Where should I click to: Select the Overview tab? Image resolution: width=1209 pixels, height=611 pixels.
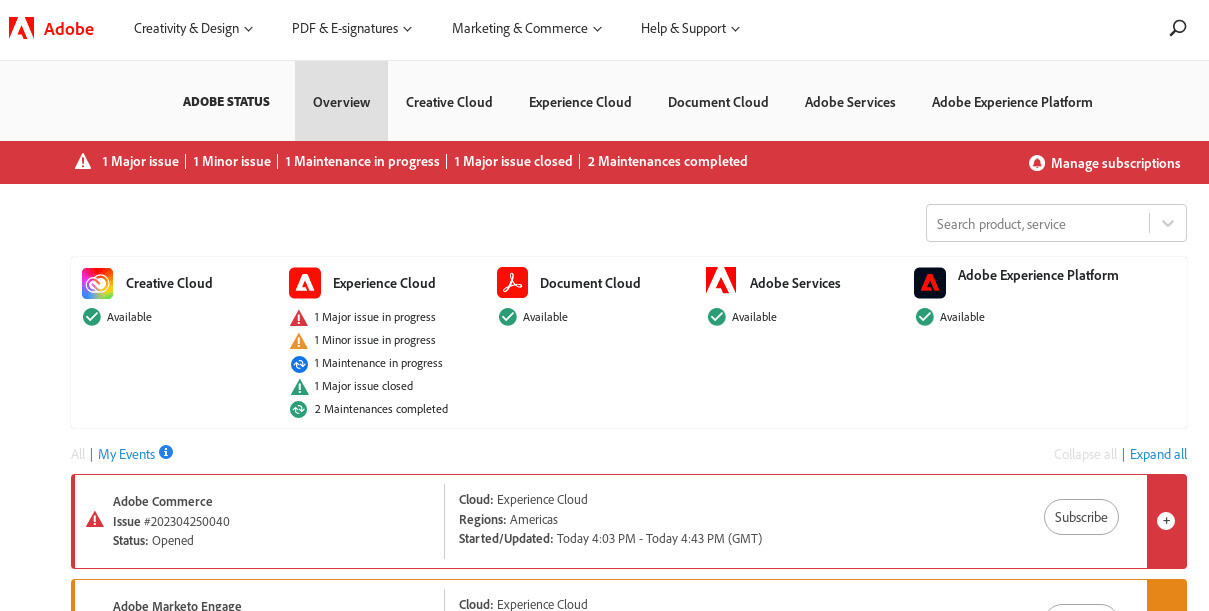341,101
